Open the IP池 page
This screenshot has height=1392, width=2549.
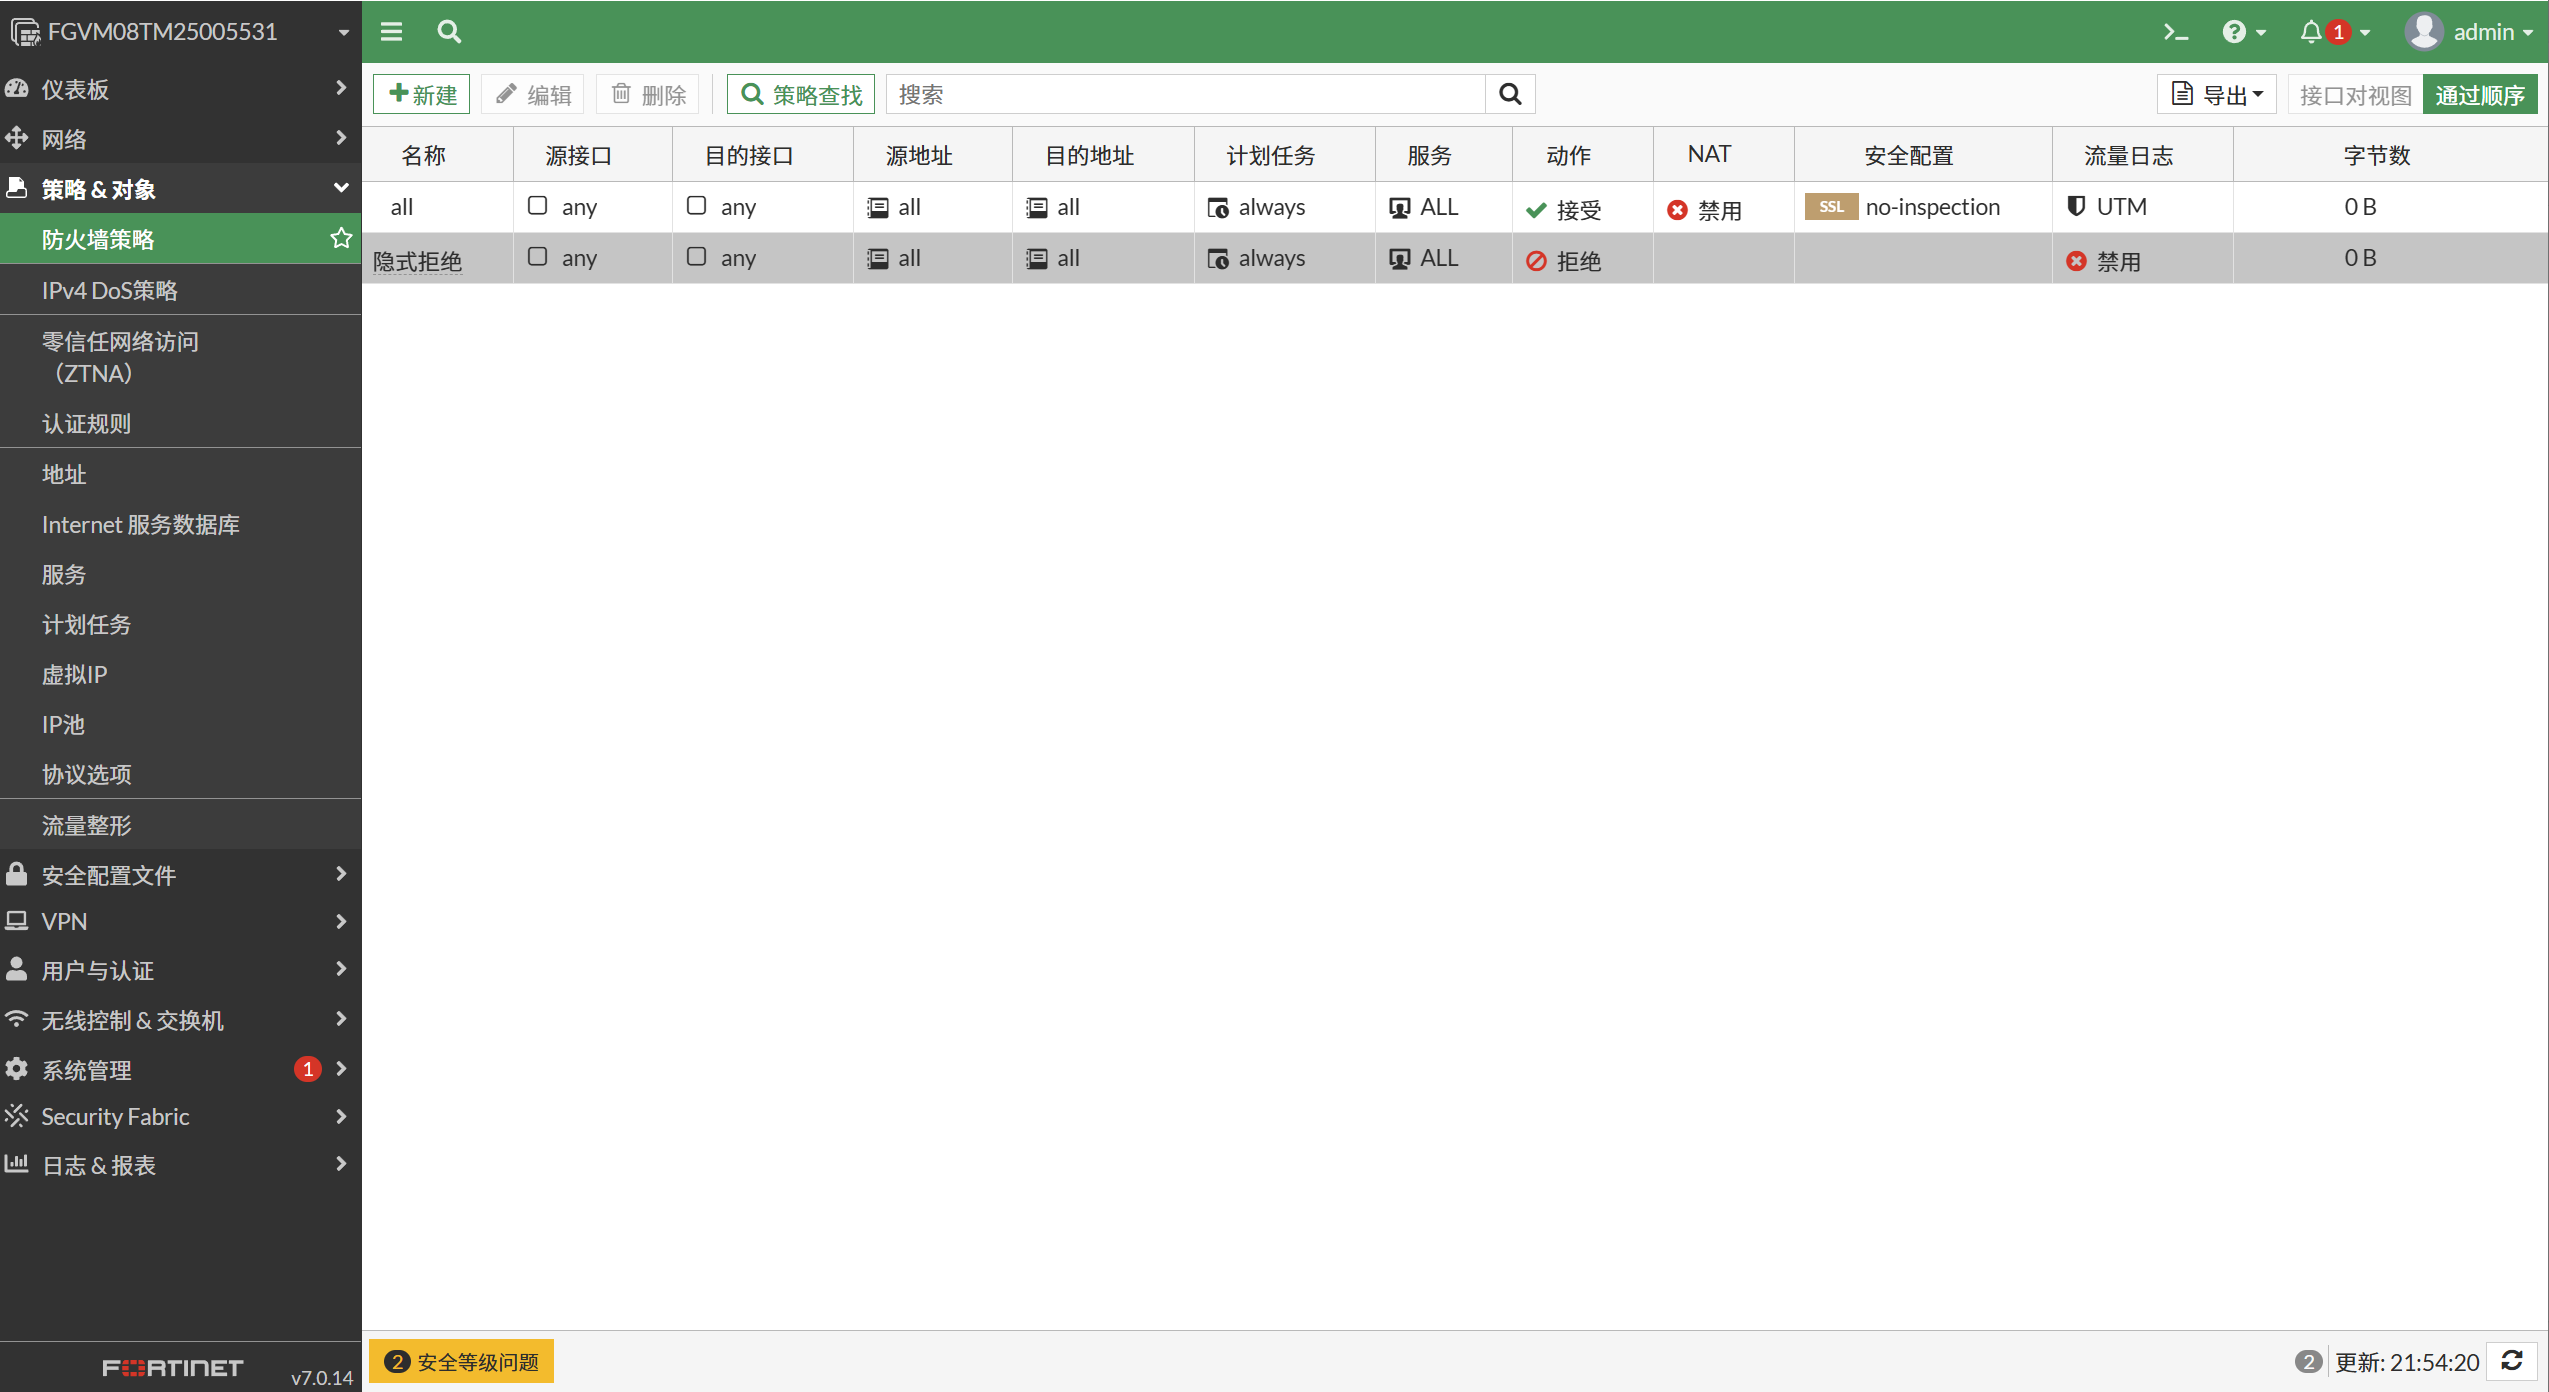pos(180,724)
